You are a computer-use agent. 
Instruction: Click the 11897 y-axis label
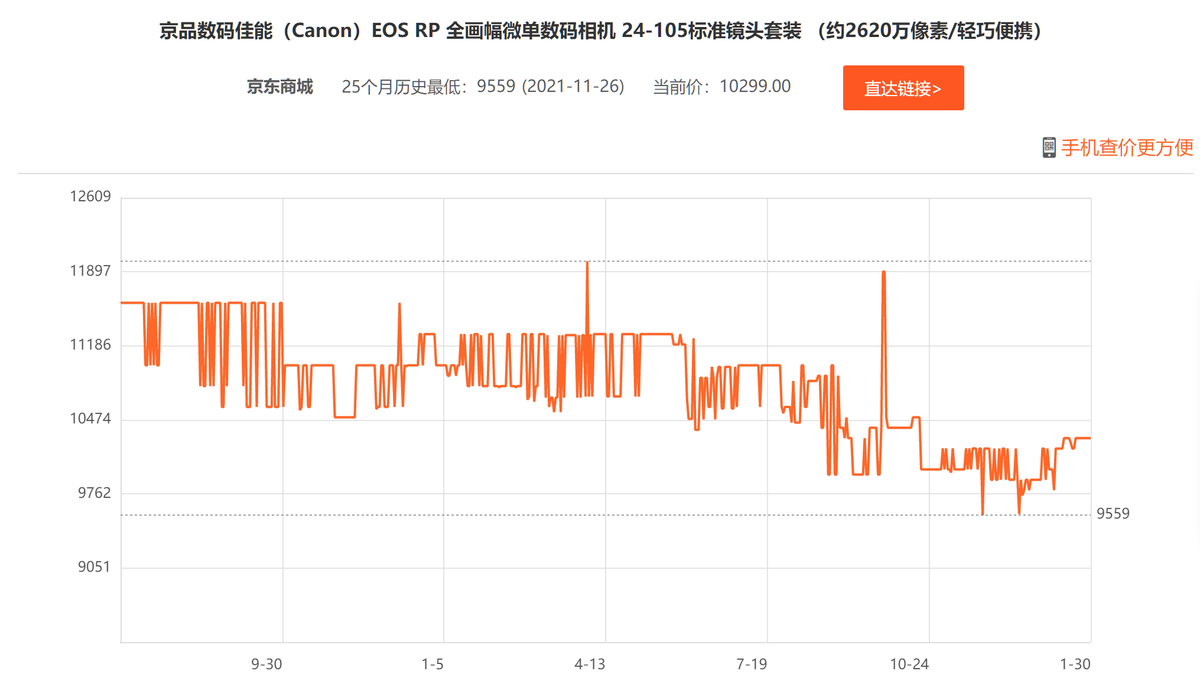[x=89, y=271]
